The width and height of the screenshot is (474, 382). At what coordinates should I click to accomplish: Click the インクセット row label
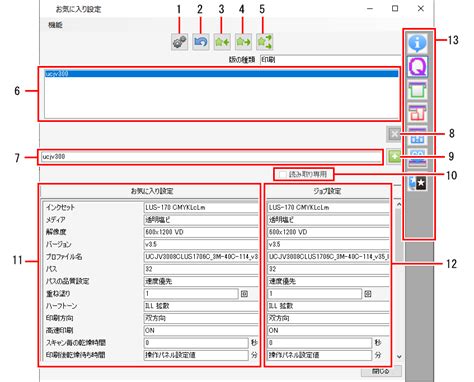(60, 207)
